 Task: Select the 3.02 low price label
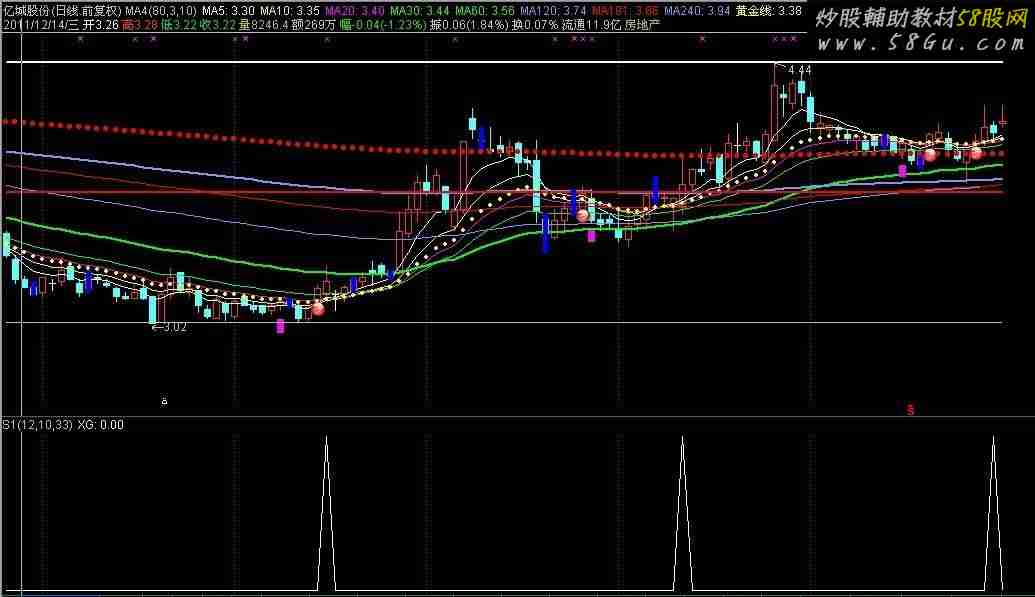[x=170, y=326]
